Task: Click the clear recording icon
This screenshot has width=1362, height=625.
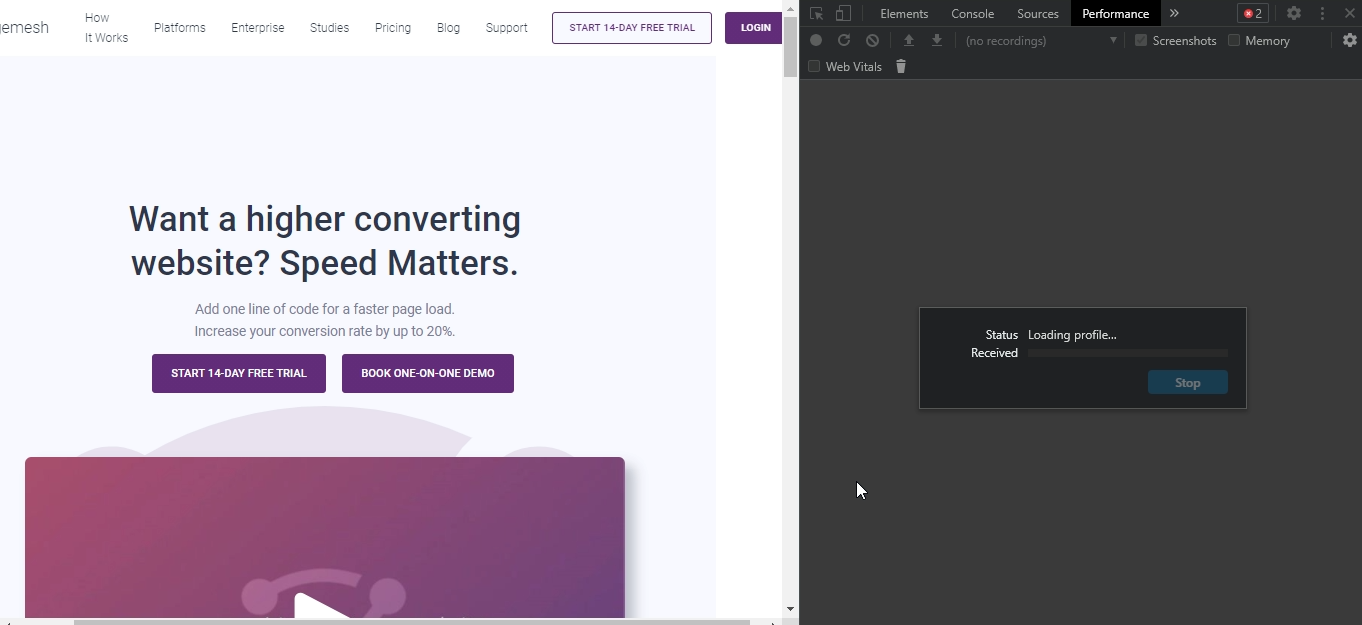Action: [x=872, y=40]
